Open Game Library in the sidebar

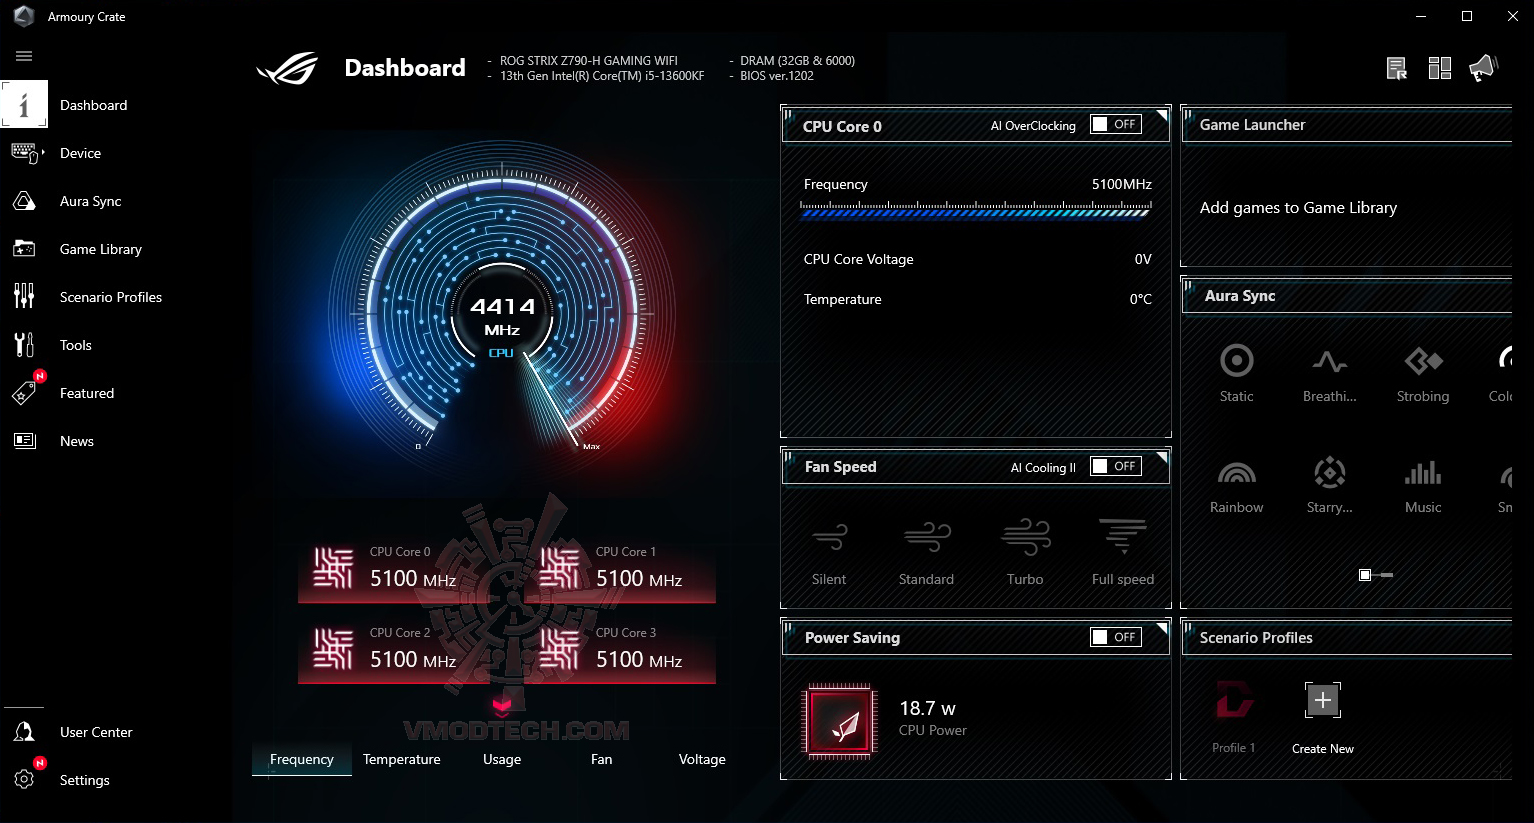pyautogui.click(x=100, y=249)
